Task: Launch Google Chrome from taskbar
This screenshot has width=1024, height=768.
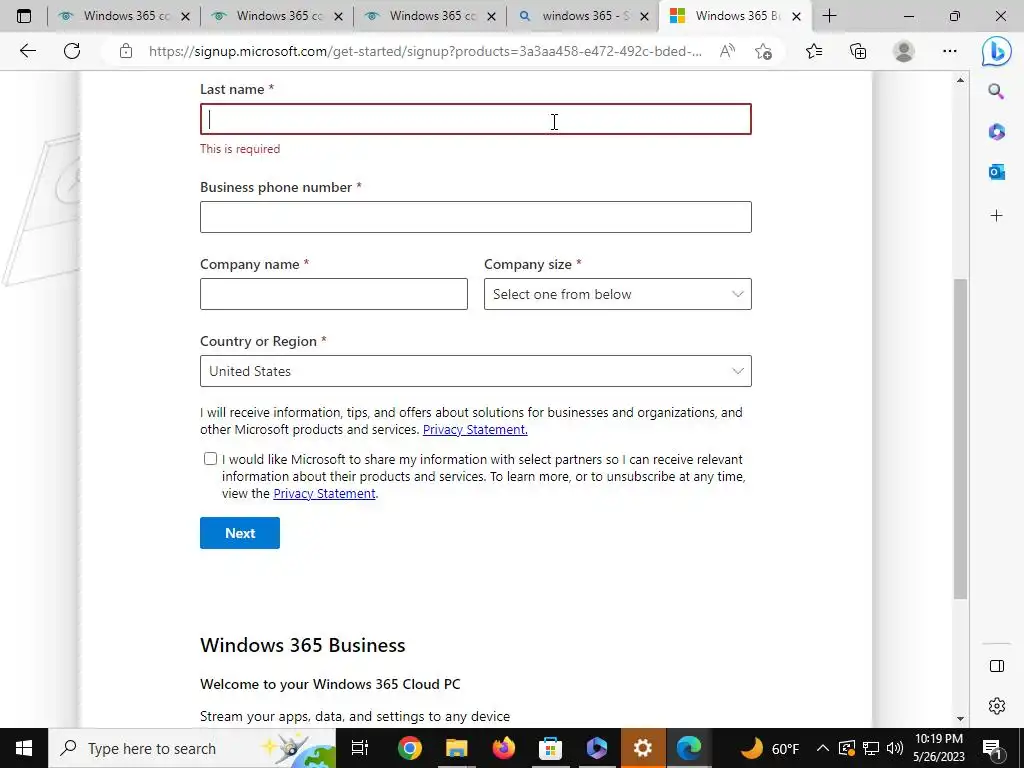Action: point(410,748)
